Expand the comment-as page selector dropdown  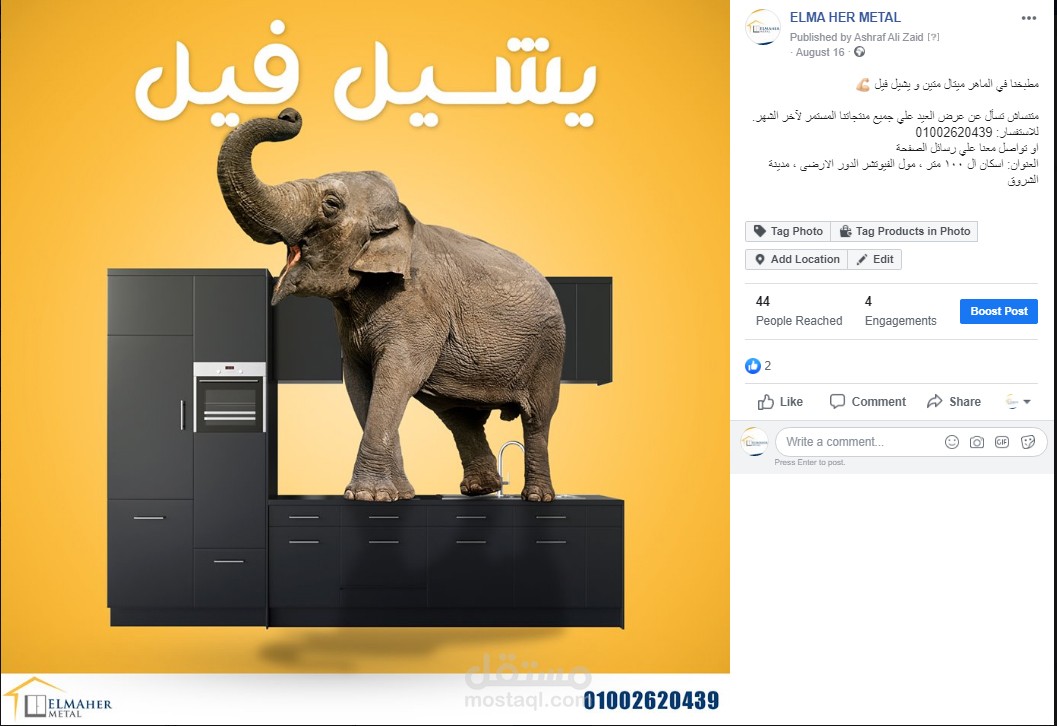point(1019,402)
